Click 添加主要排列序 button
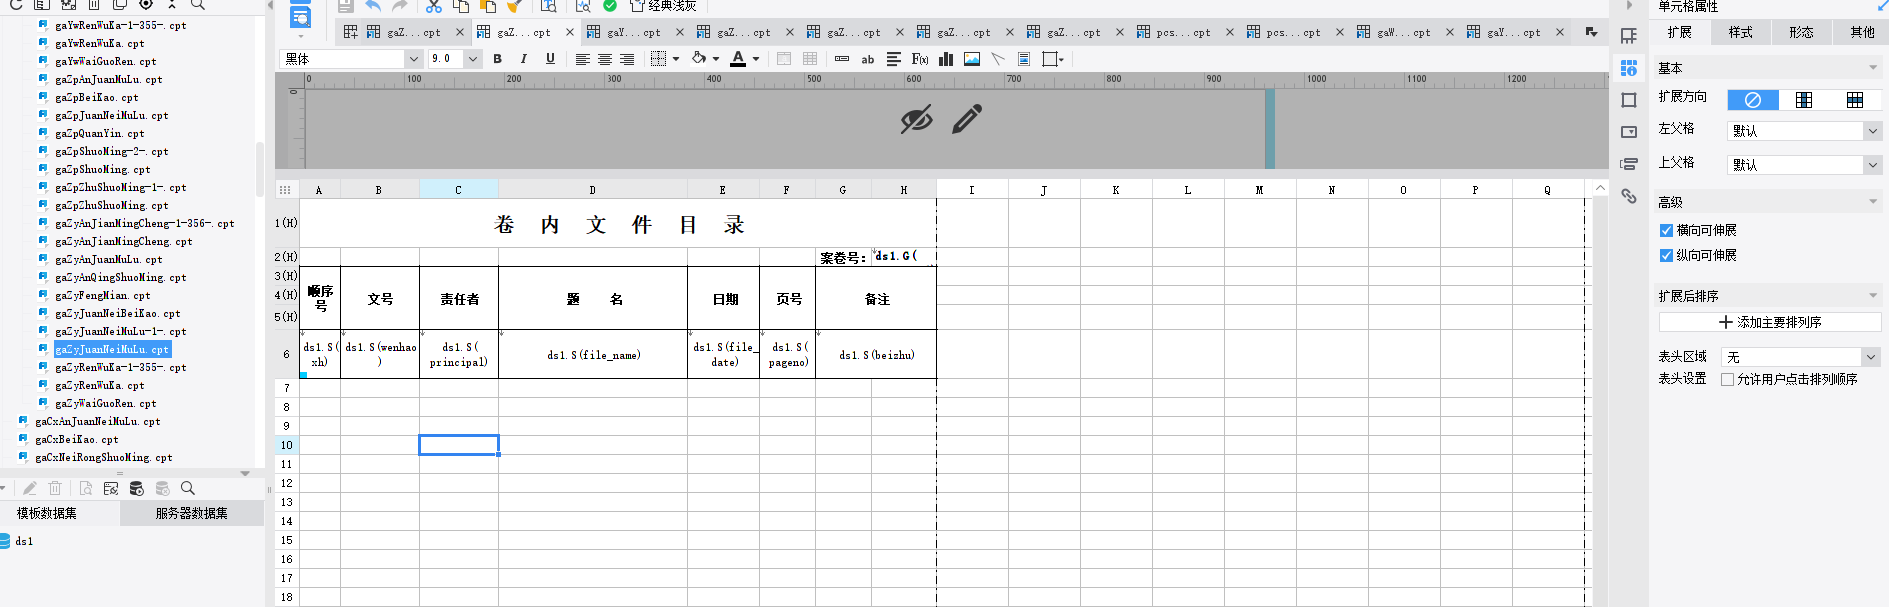 pyautogui.click(x=1770, y=322)
